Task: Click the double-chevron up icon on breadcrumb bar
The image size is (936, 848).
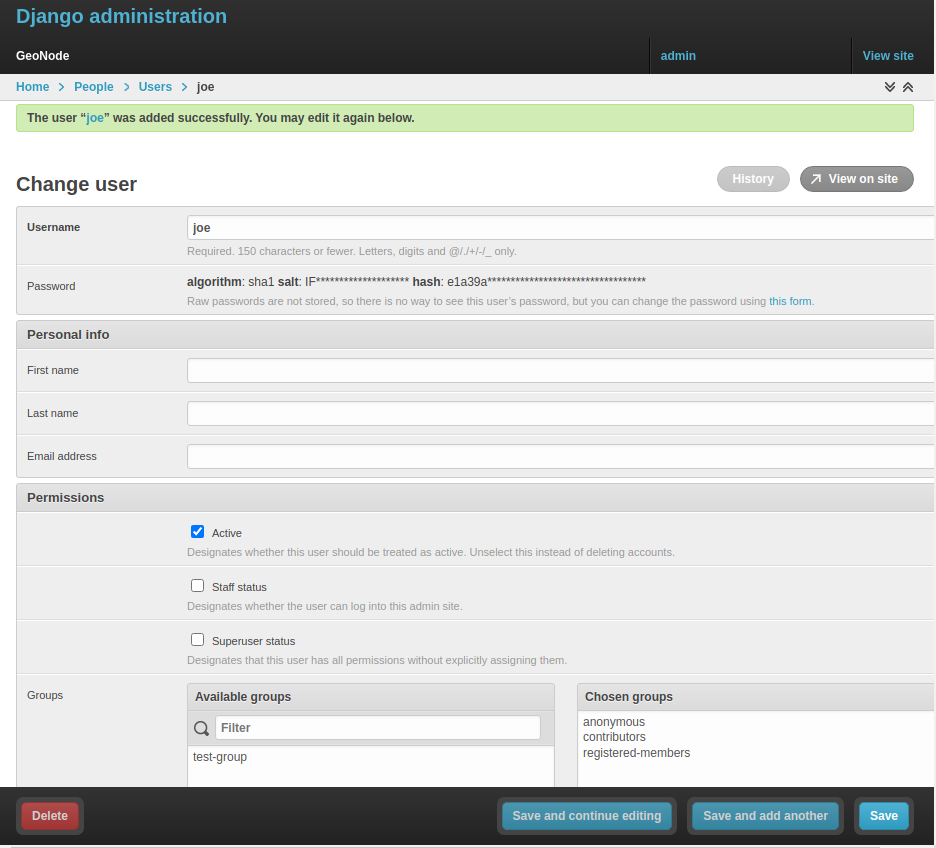Action: tap(908, 87)
